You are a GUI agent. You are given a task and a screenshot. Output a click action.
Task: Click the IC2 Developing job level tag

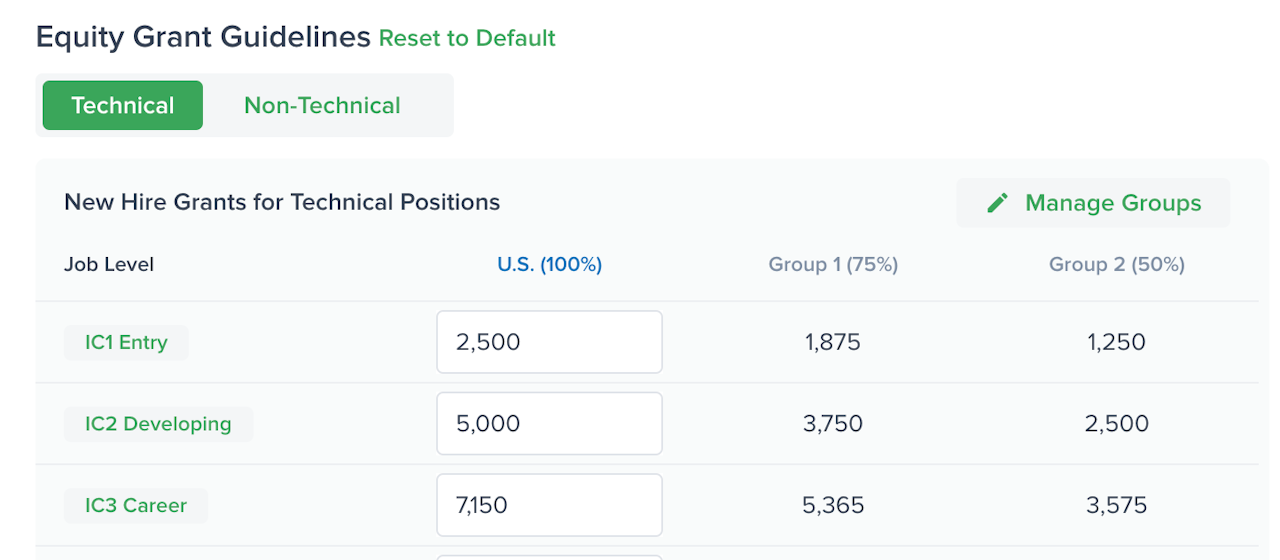(158, 423)
